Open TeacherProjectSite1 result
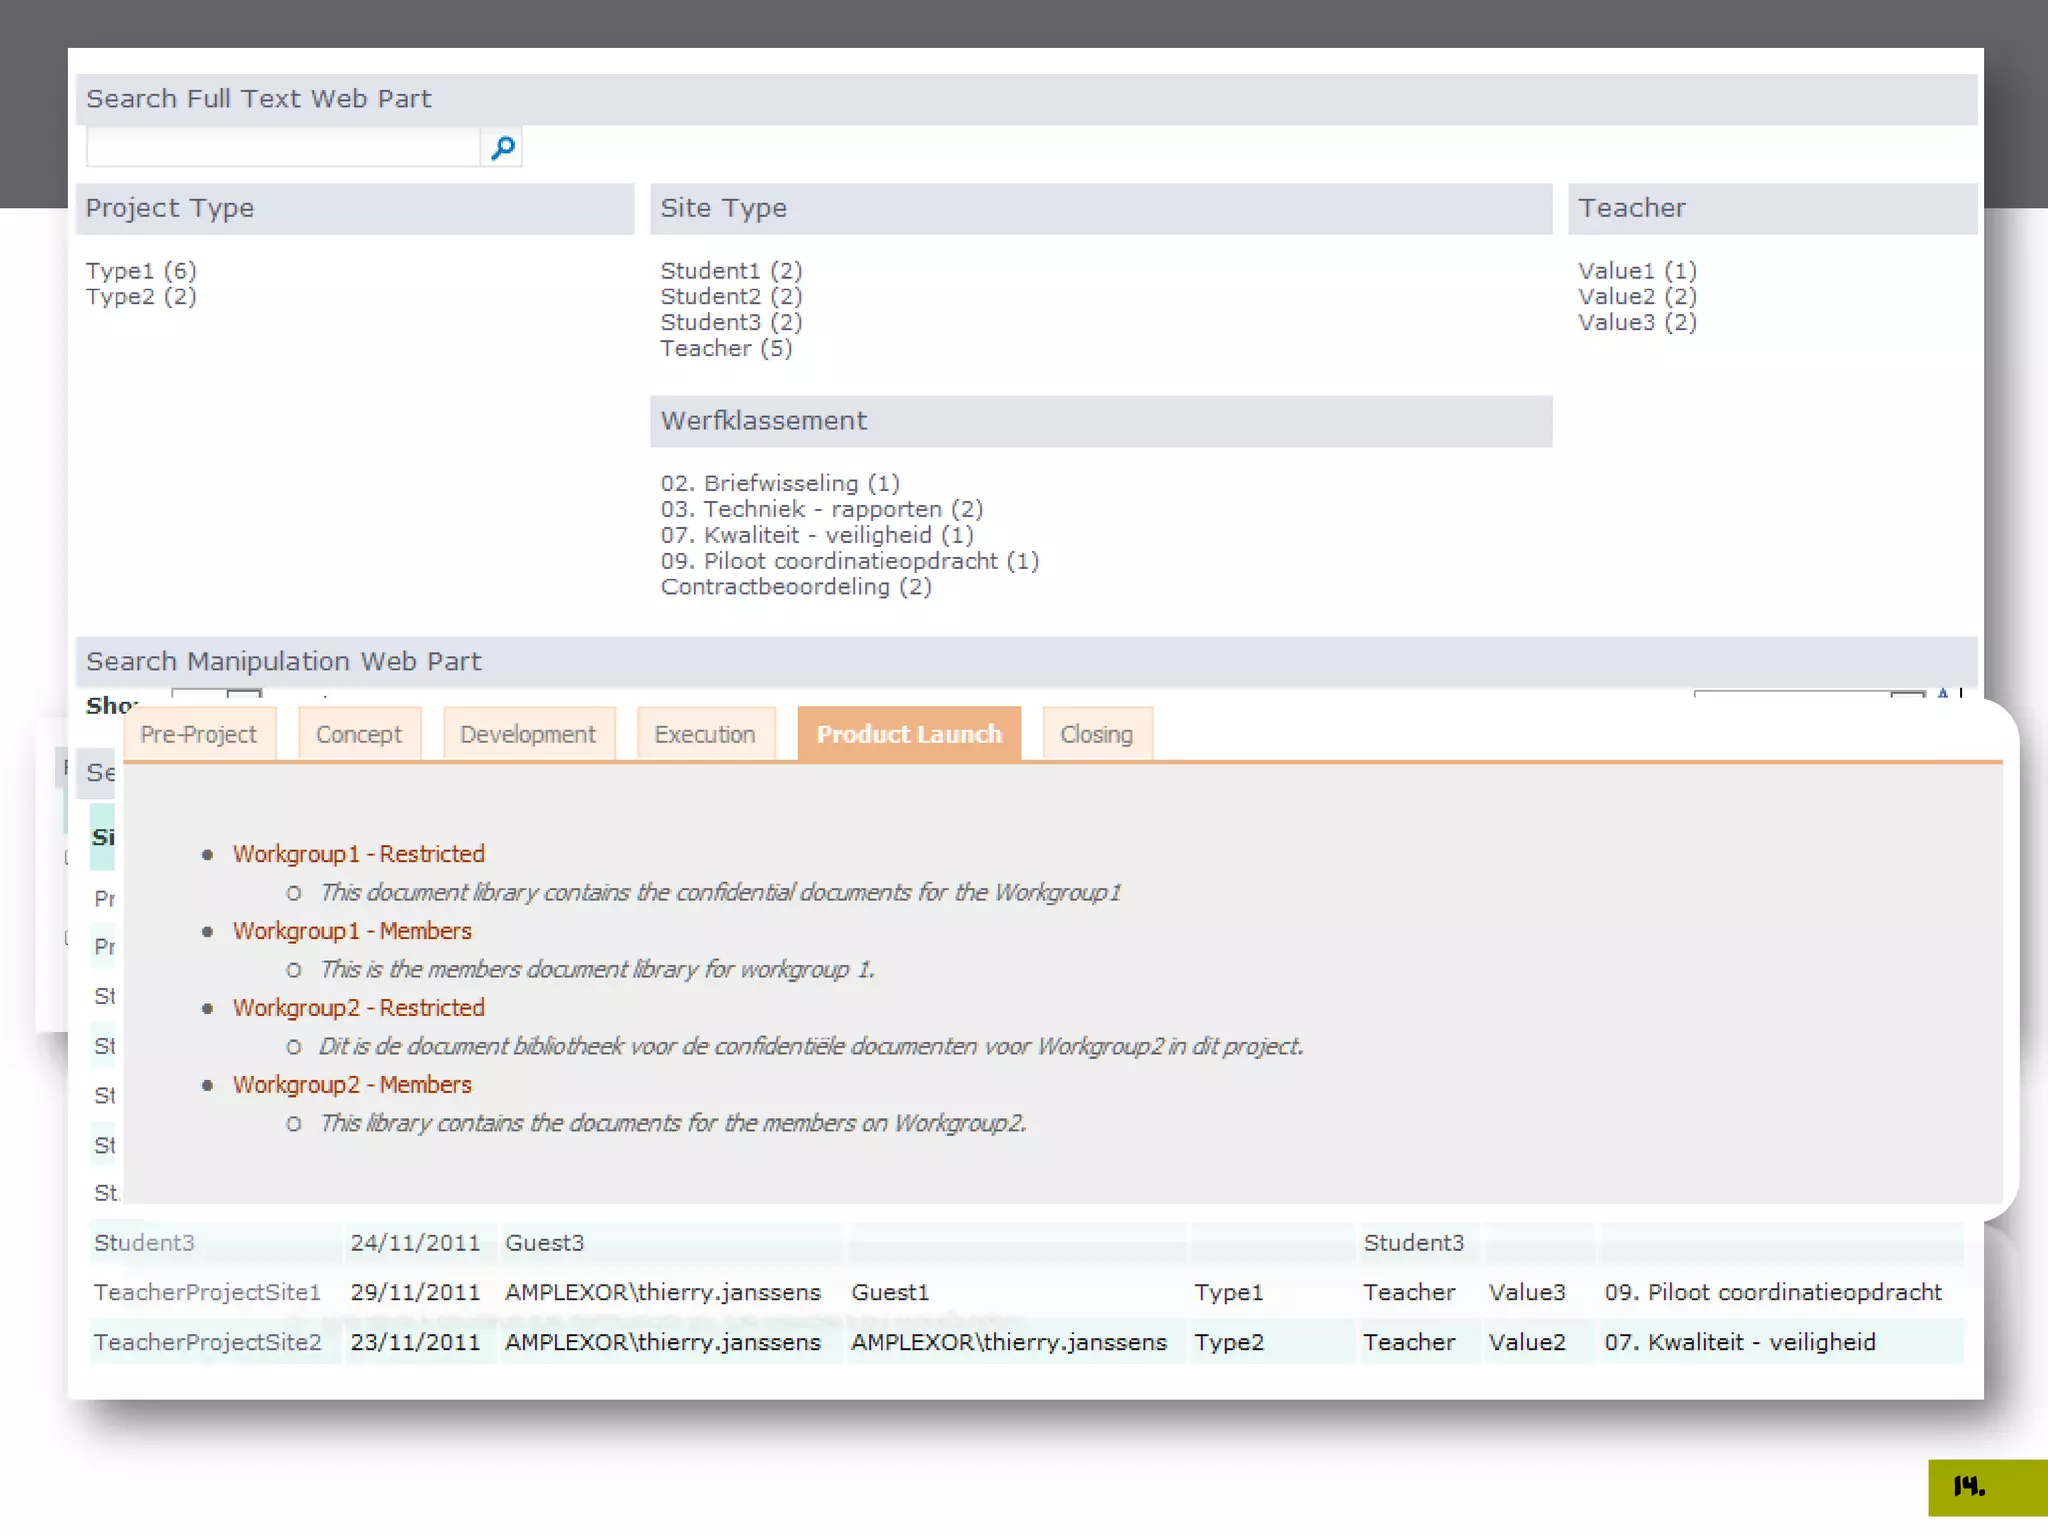The width and height of the screenshot is (2048, 1536). (207, 1293)
